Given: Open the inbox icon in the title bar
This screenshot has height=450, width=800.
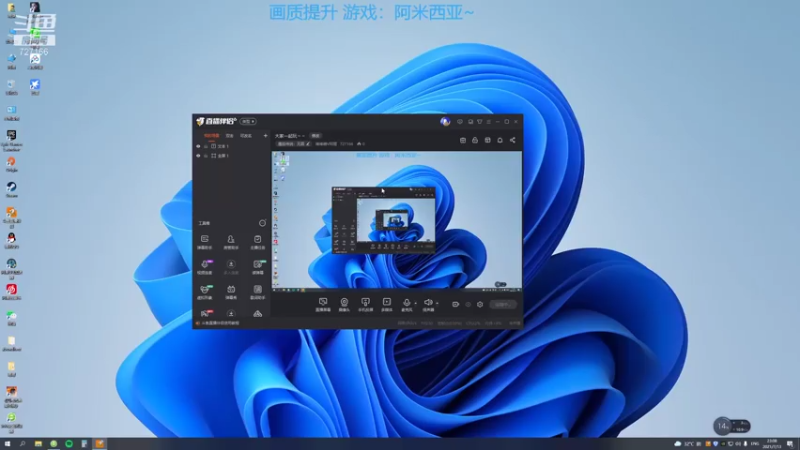Looking at the screenshot, I should (x=470, y=121).
